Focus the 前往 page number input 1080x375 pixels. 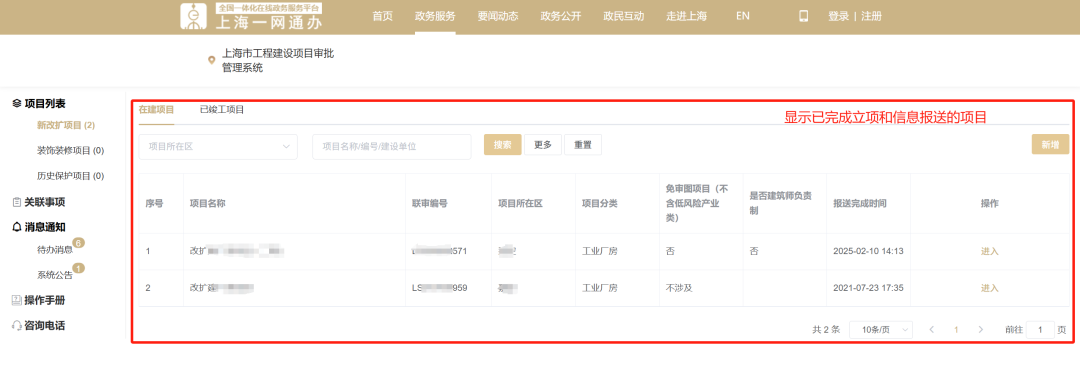coord(1040,330)
